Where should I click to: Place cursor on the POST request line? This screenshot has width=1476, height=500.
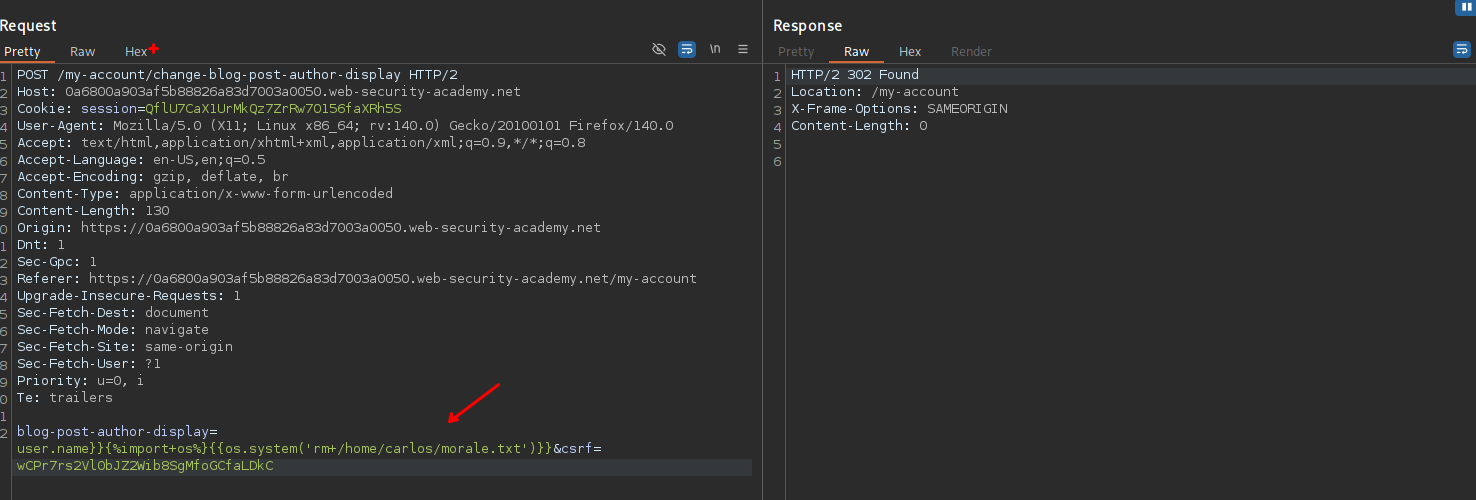(x=237, y=75)
